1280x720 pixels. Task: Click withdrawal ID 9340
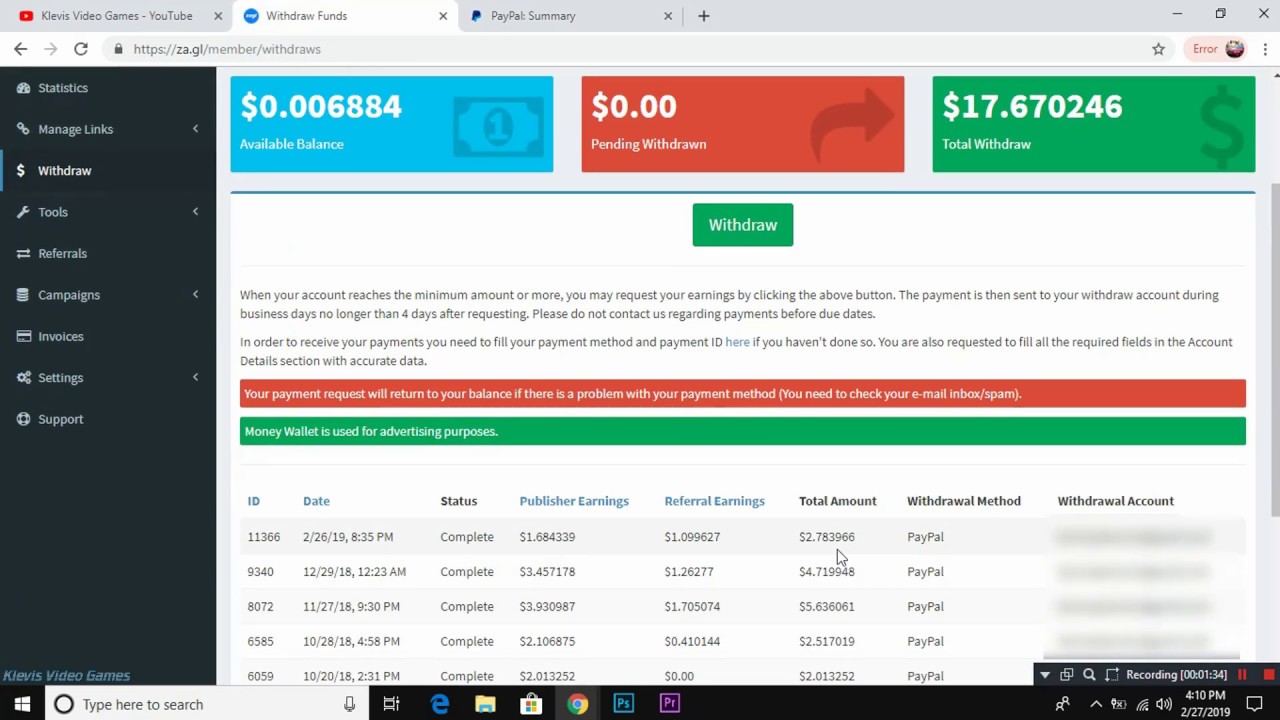(x=260, y=572)
